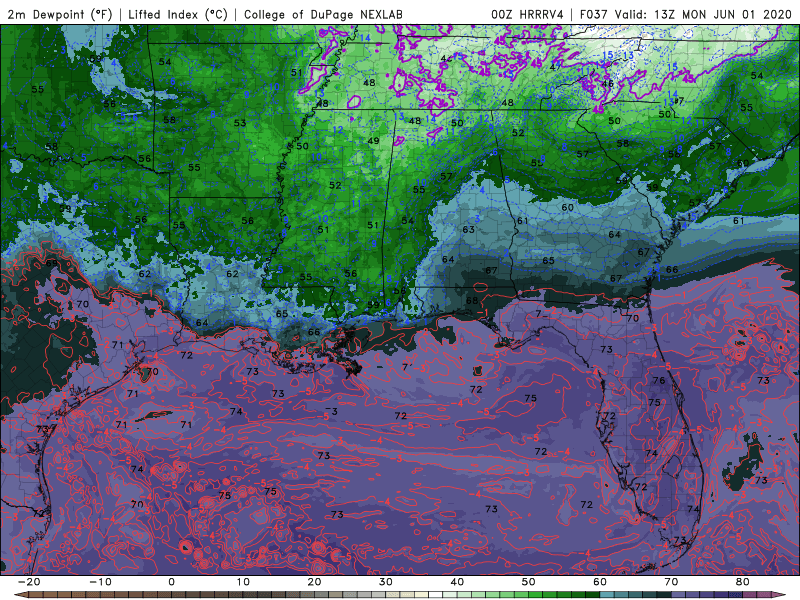Click the 40 label on the color scale
This screenshot has height=600, width=800.
[x=457, y=582]
